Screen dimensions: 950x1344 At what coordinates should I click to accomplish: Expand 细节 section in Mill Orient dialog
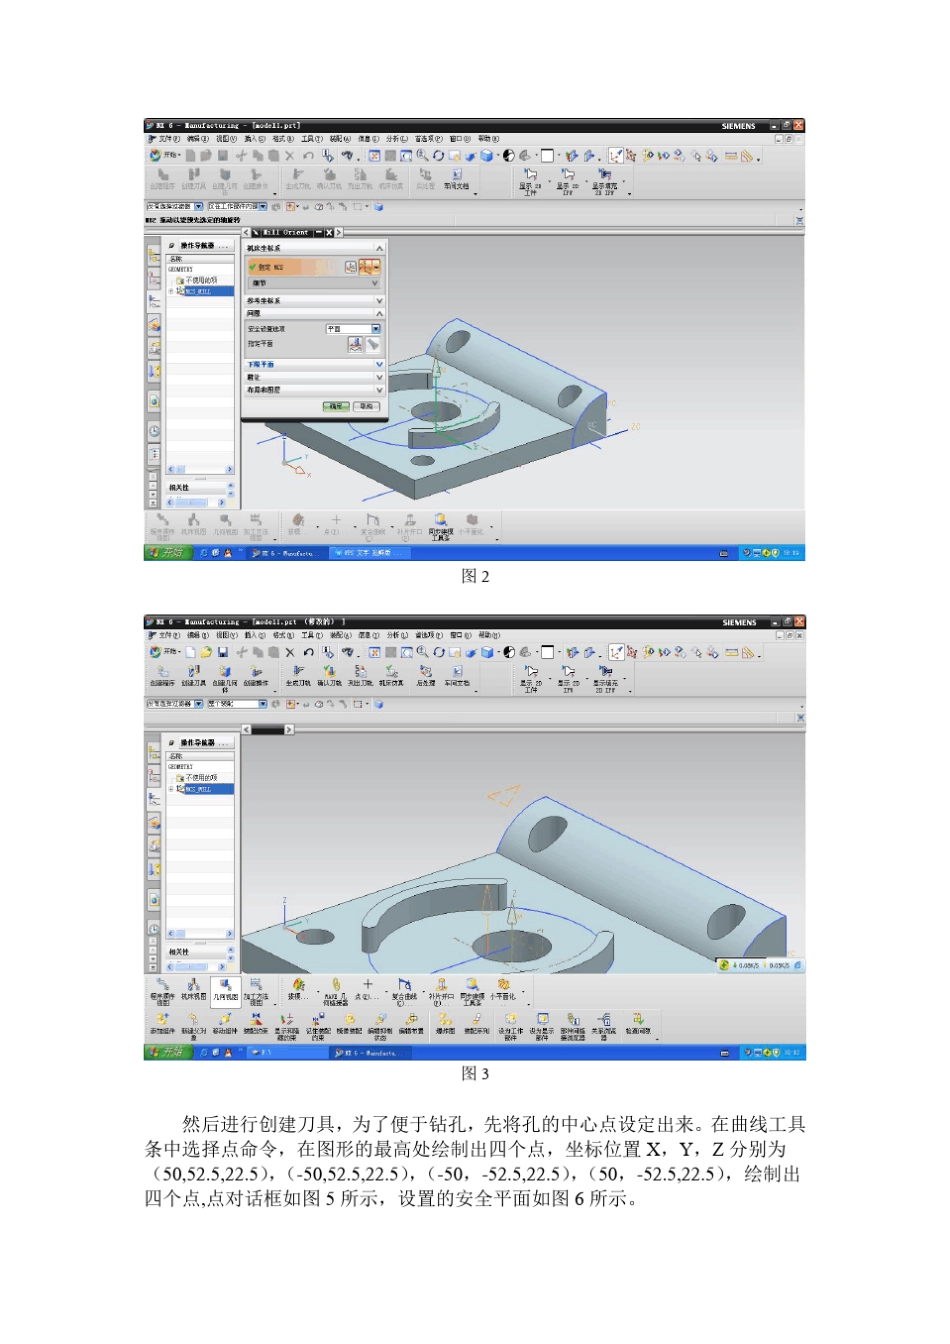point(375,283)
